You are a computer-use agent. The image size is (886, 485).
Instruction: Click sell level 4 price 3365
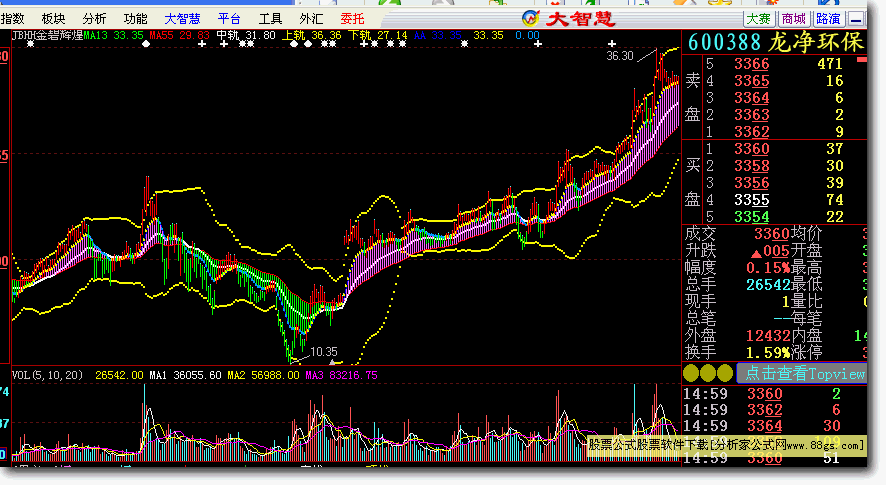(752, 81)
